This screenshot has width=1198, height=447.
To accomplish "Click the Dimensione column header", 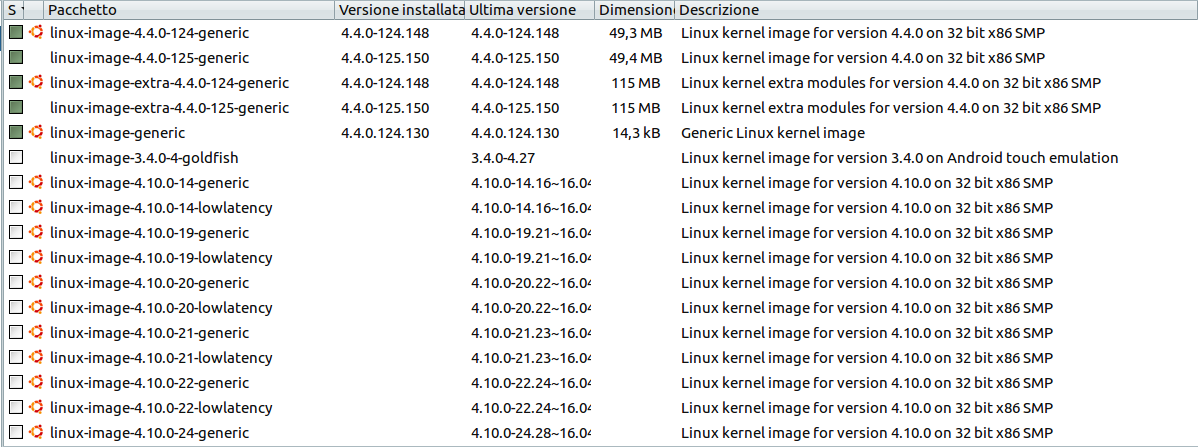I will coord(635,10).
